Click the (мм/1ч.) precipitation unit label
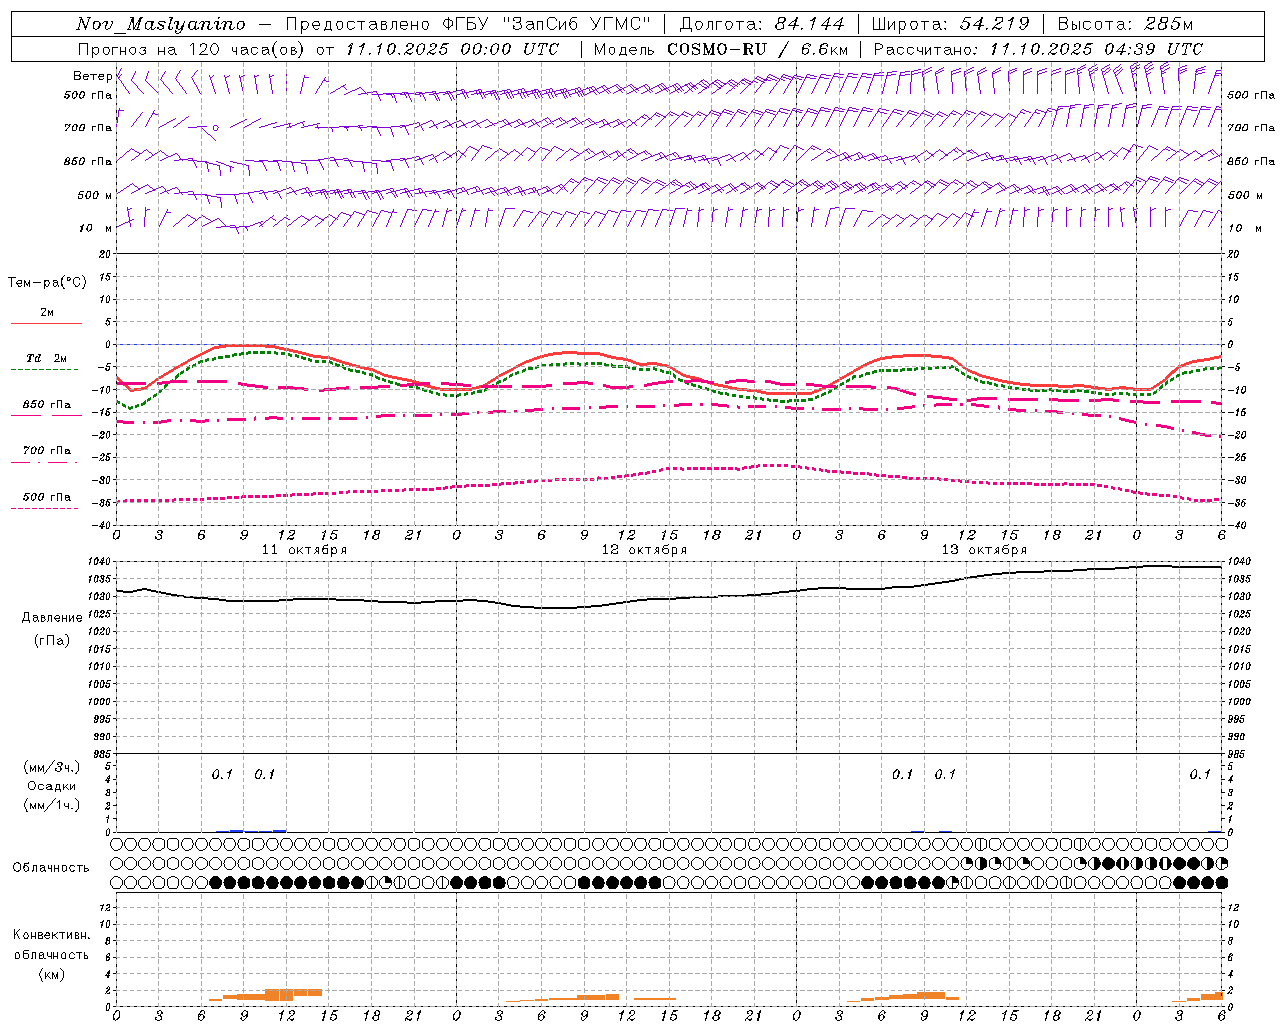The height and width of the screenshot is (1024, 1280). click(x=52, y=805)
